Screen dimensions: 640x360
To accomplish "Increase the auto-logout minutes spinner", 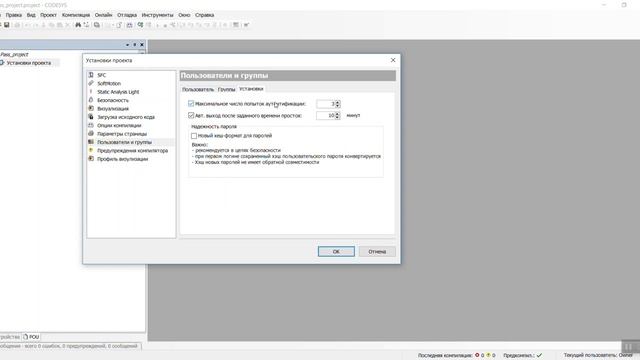I will pyautogui.click(x=338, y=114).
